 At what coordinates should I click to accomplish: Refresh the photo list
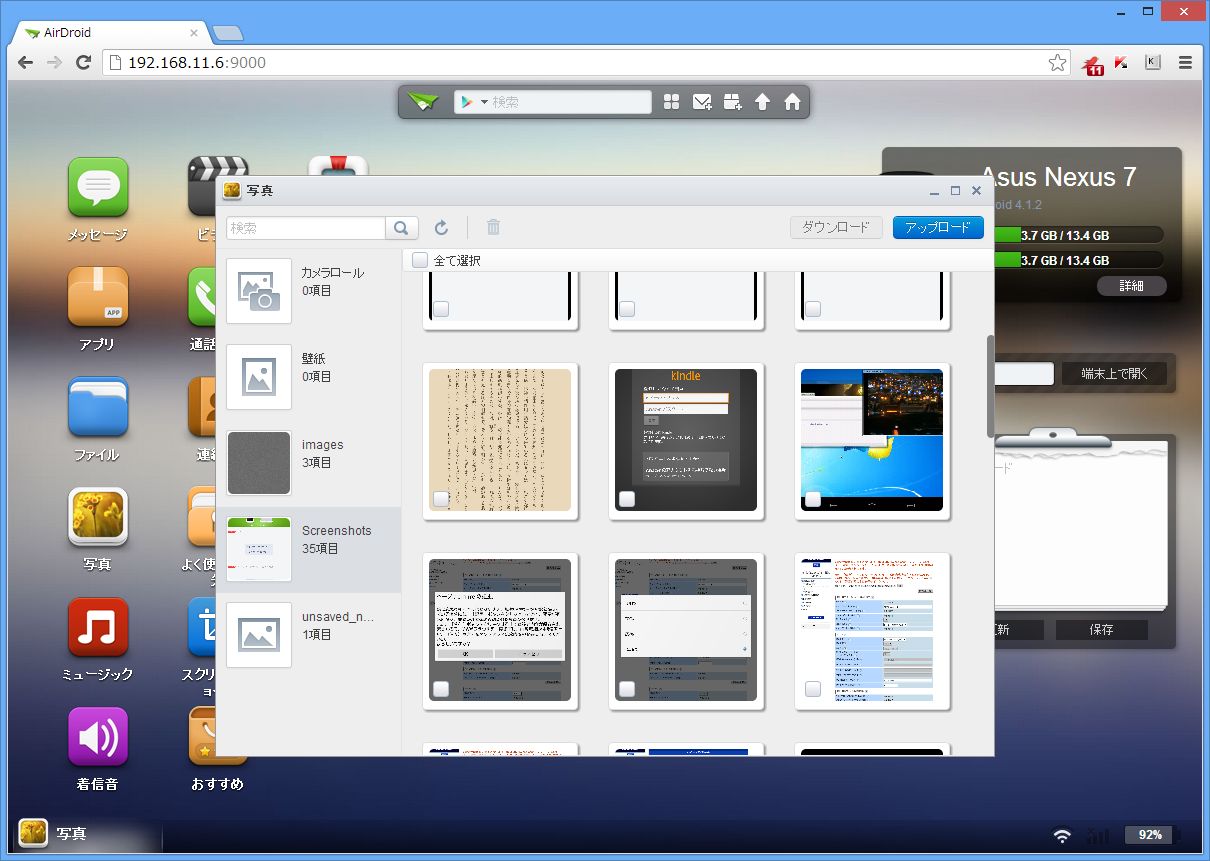tap(441, 228)
